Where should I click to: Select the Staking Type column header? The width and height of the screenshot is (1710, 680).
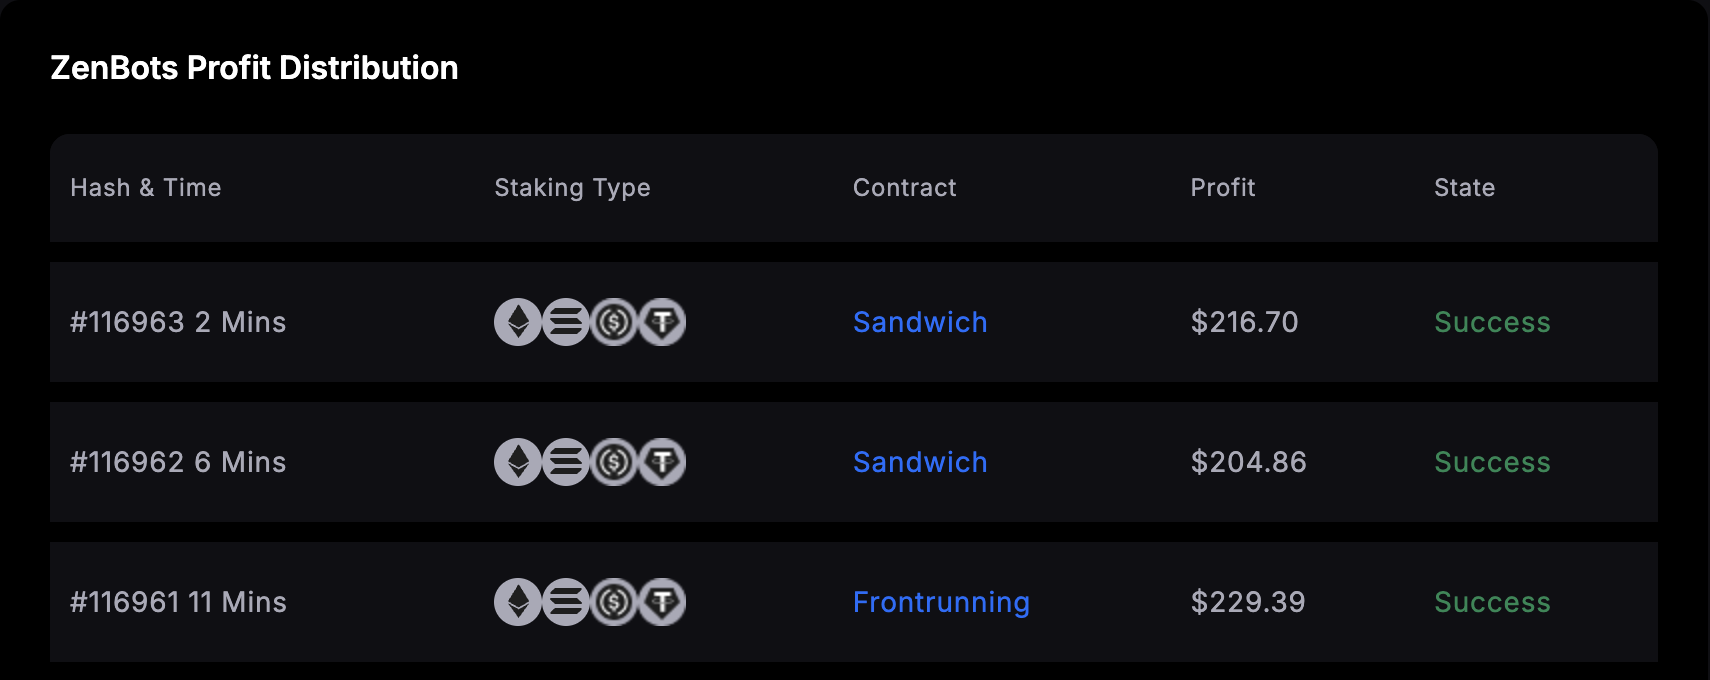(x=572, y=188)
